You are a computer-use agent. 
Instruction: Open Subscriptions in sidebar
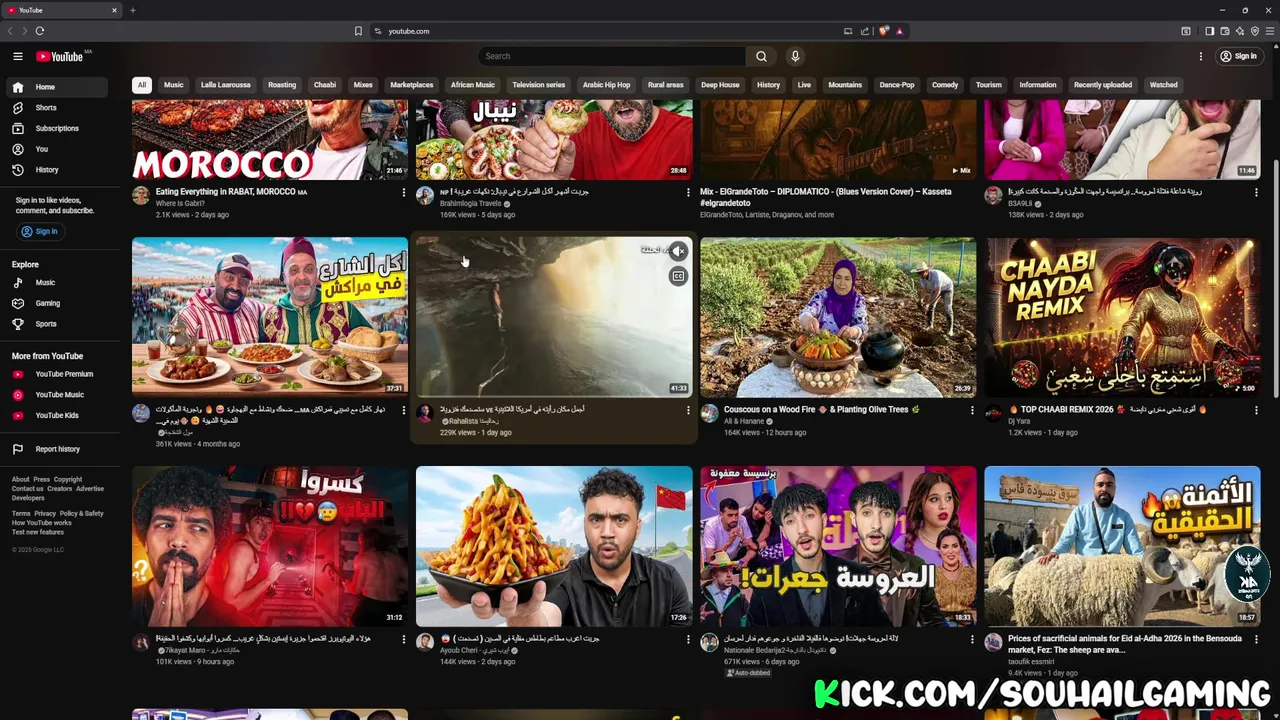55,128
